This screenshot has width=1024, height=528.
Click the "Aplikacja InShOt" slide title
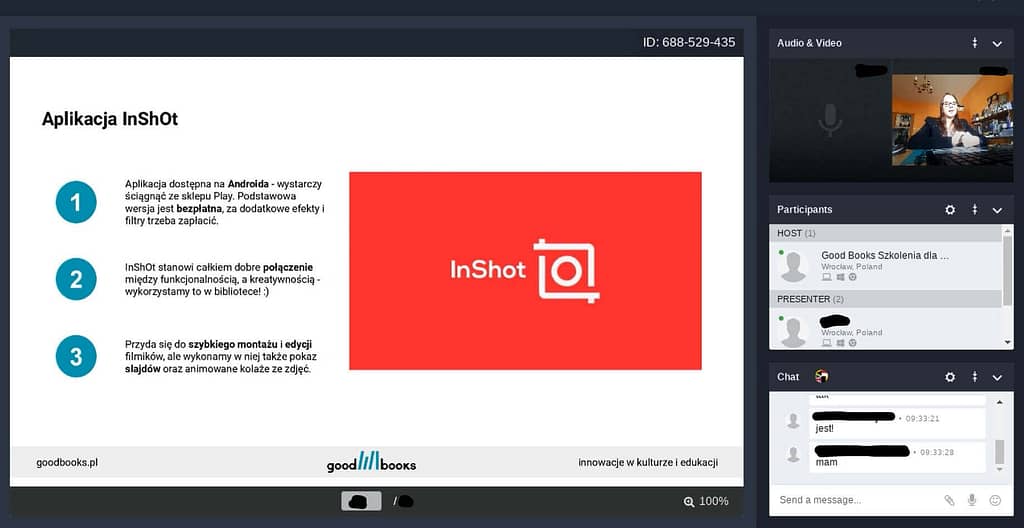coord(110,119)
